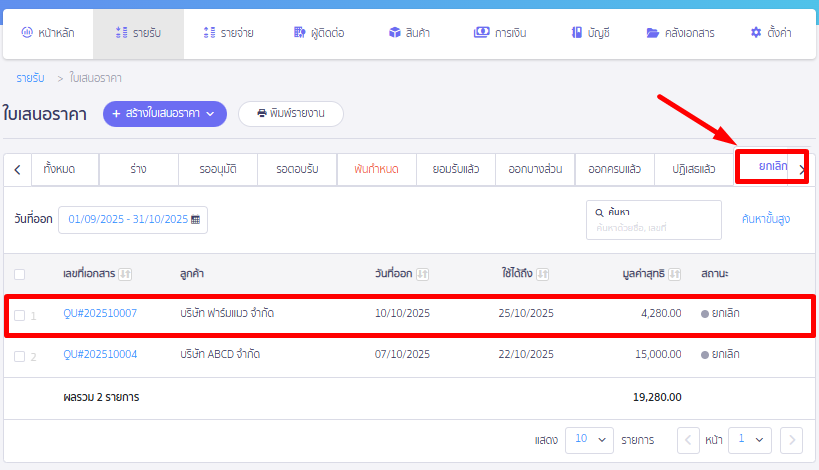Expand rows-per-page dropdown showing 10
The width and height of the screenshot is (819, 470).
coord(590,439)
